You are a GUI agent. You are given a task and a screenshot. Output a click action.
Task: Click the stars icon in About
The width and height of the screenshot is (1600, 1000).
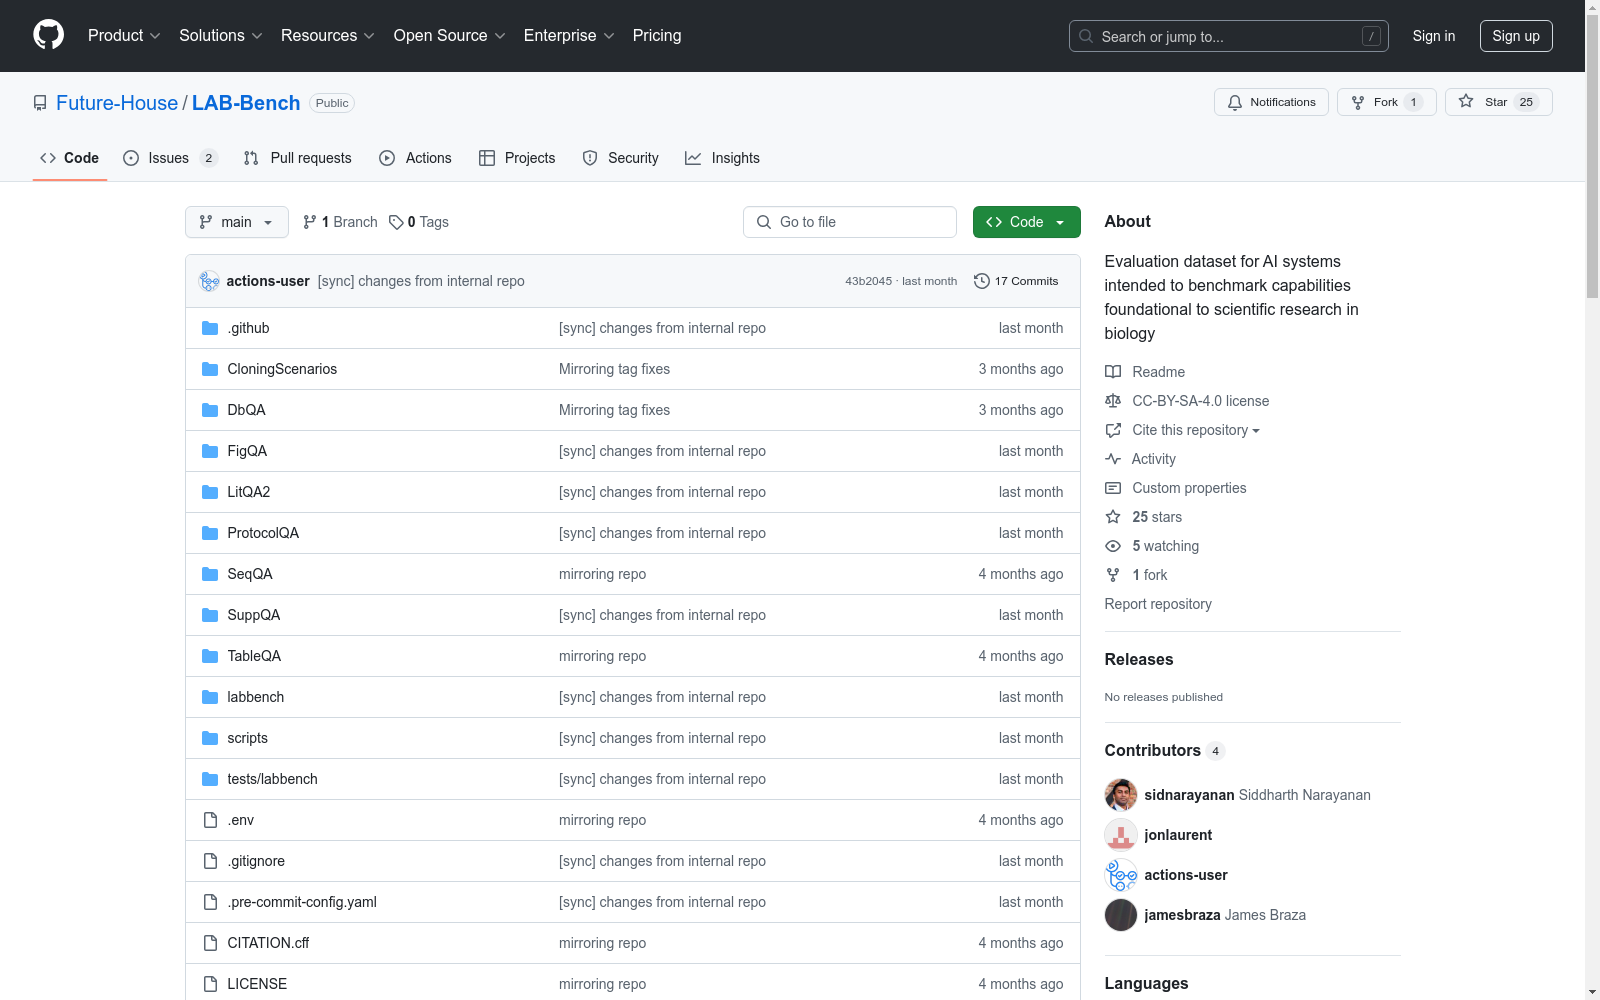1113,517
